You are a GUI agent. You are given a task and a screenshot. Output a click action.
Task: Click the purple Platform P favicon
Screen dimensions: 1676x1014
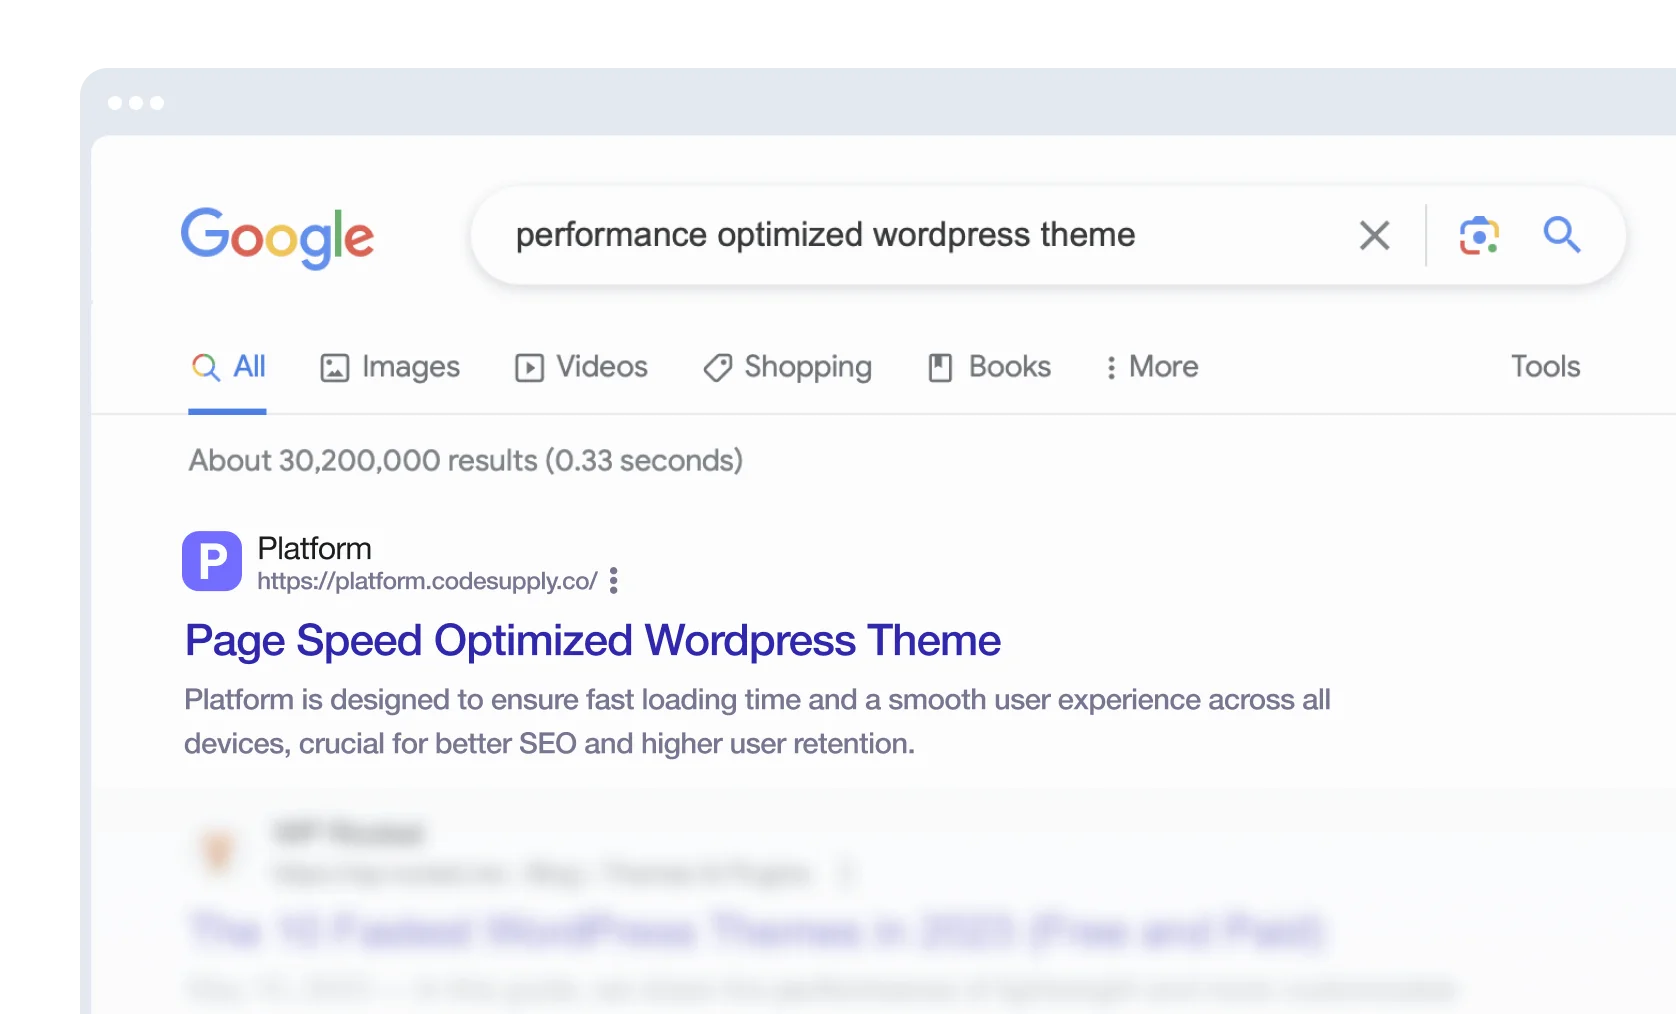pos(212,561)
